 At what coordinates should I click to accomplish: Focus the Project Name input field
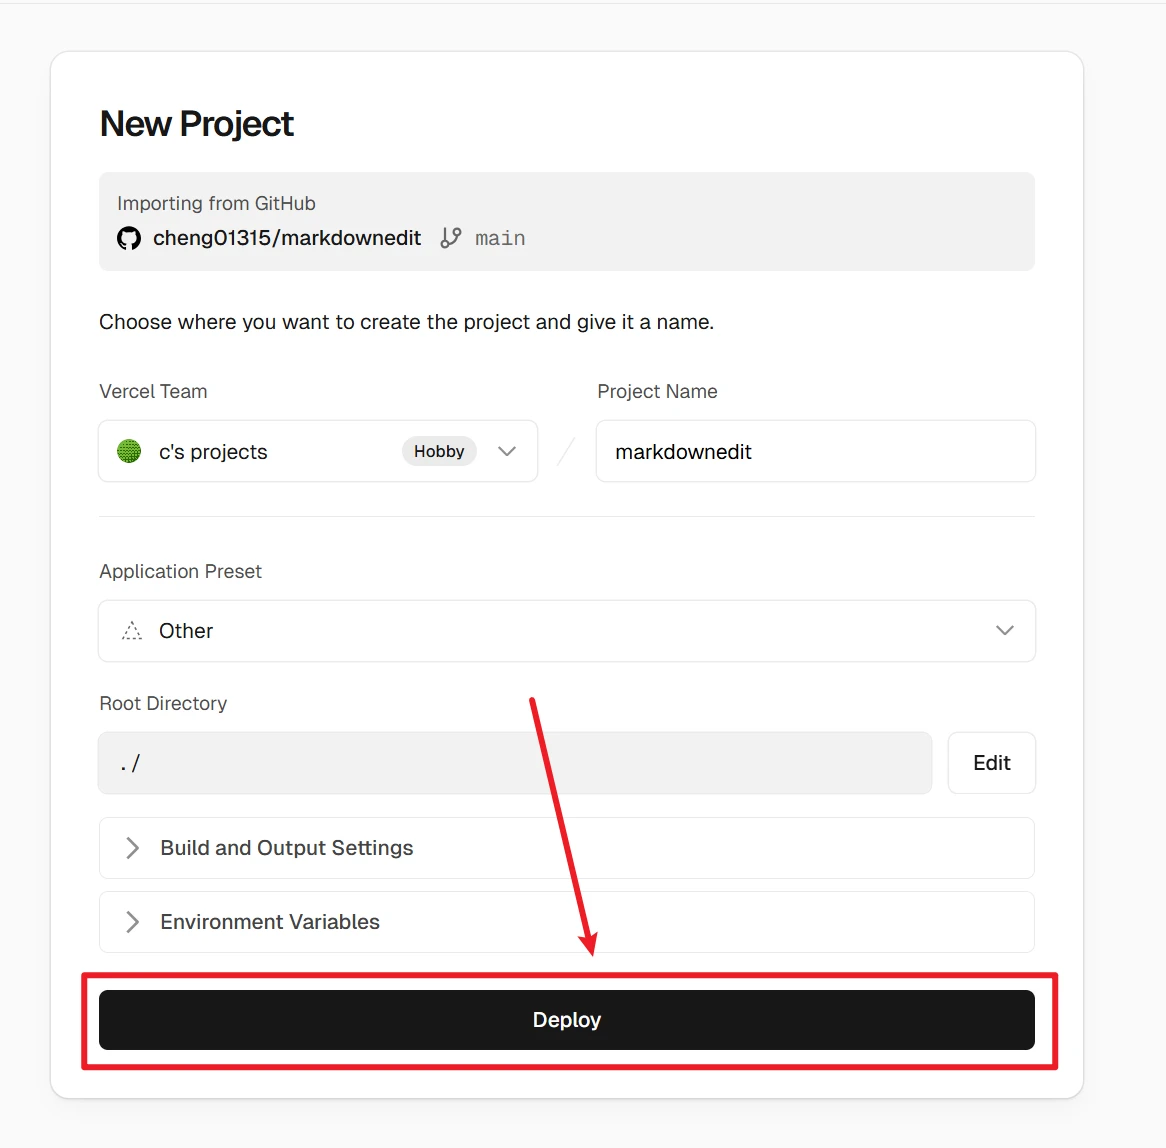[815, 451]
